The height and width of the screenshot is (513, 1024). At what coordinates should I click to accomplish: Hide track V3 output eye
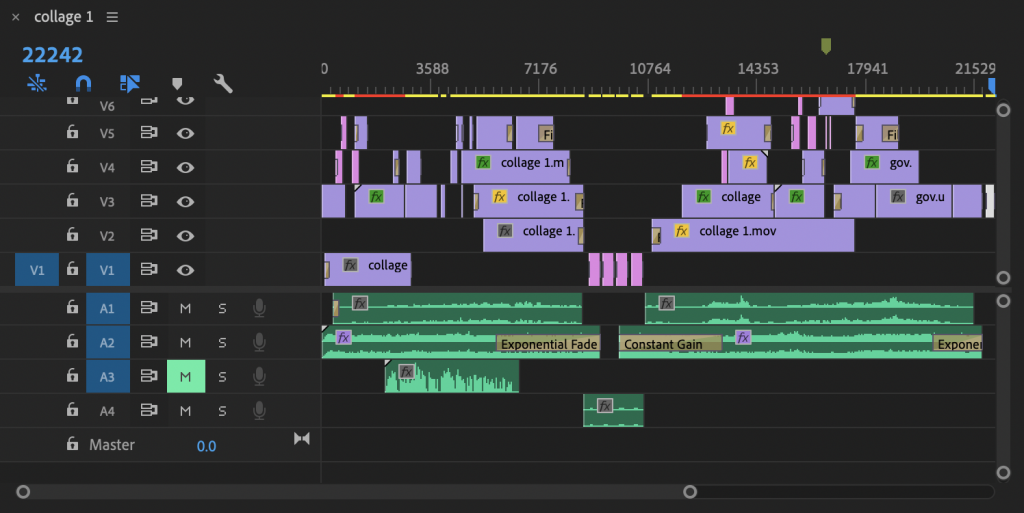click(185, 201)
